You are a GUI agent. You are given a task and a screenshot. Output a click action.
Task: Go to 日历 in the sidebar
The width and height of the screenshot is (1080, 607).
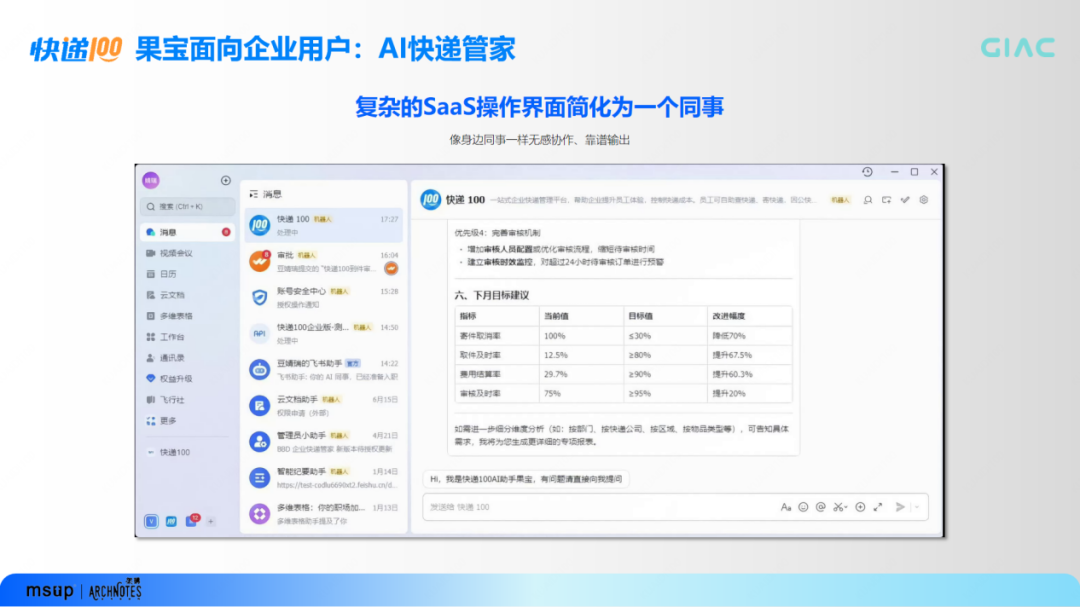tap(187, 274)
